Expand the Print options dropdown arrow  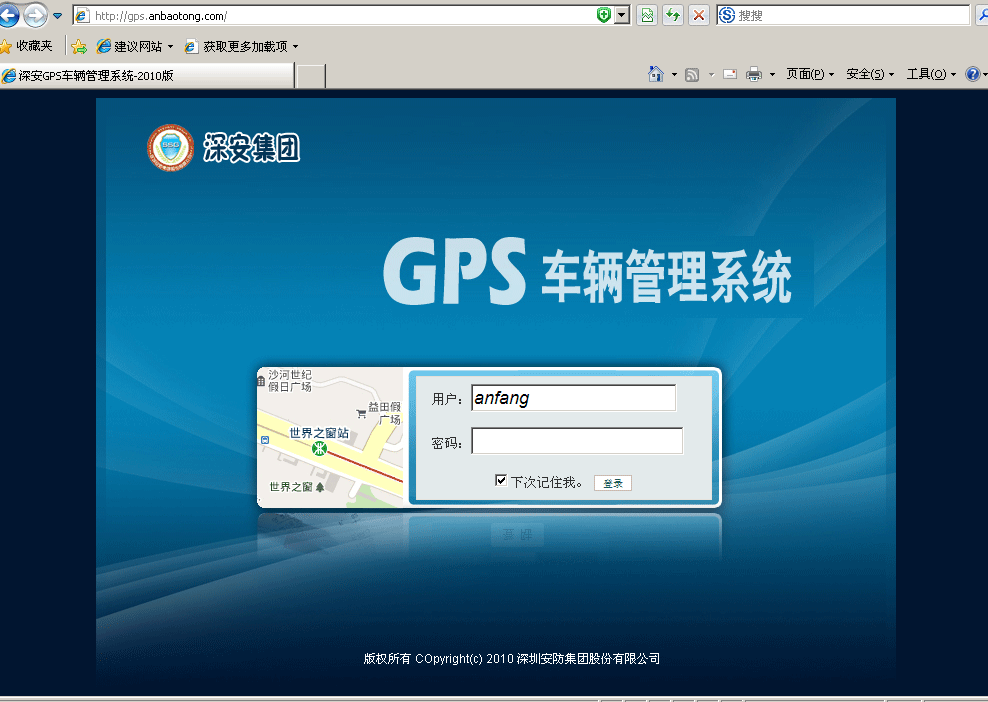772,74
